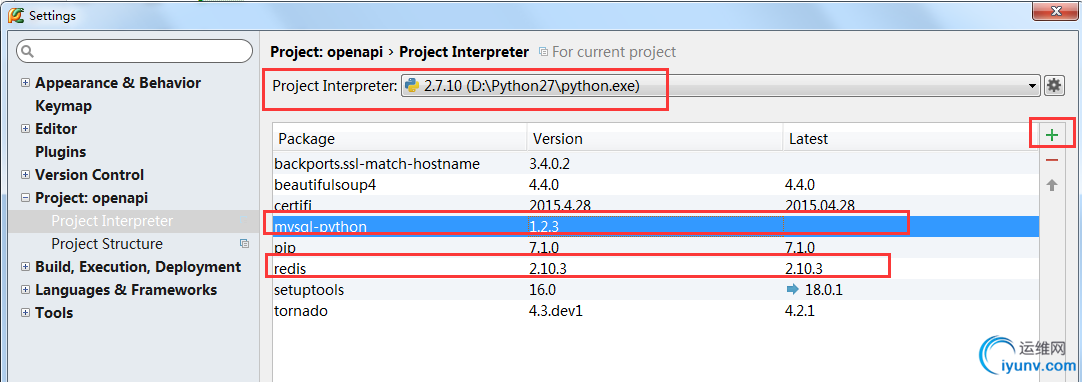
Task: Sort by Version column header
Action: click(654, 139)
